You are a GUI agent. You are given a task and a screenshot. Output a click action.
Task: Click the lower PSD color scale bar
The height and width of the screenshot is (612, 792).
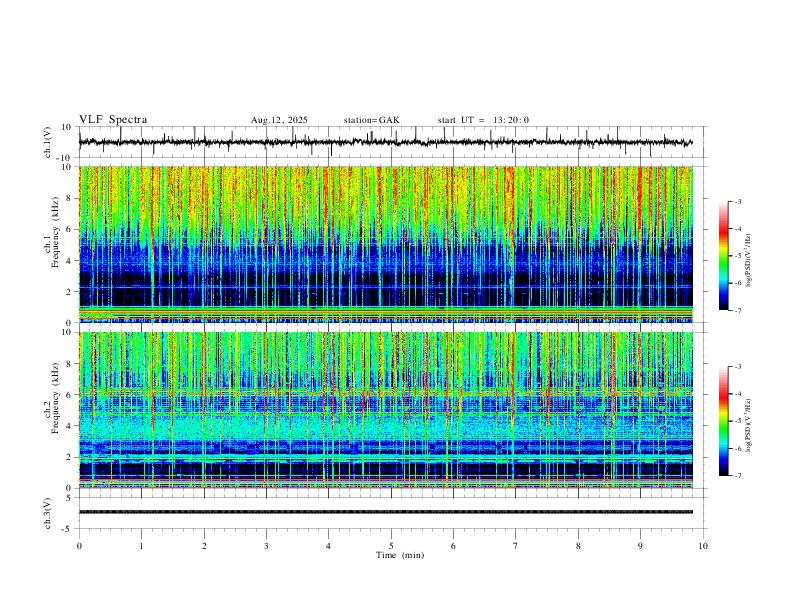pos(724,421)
